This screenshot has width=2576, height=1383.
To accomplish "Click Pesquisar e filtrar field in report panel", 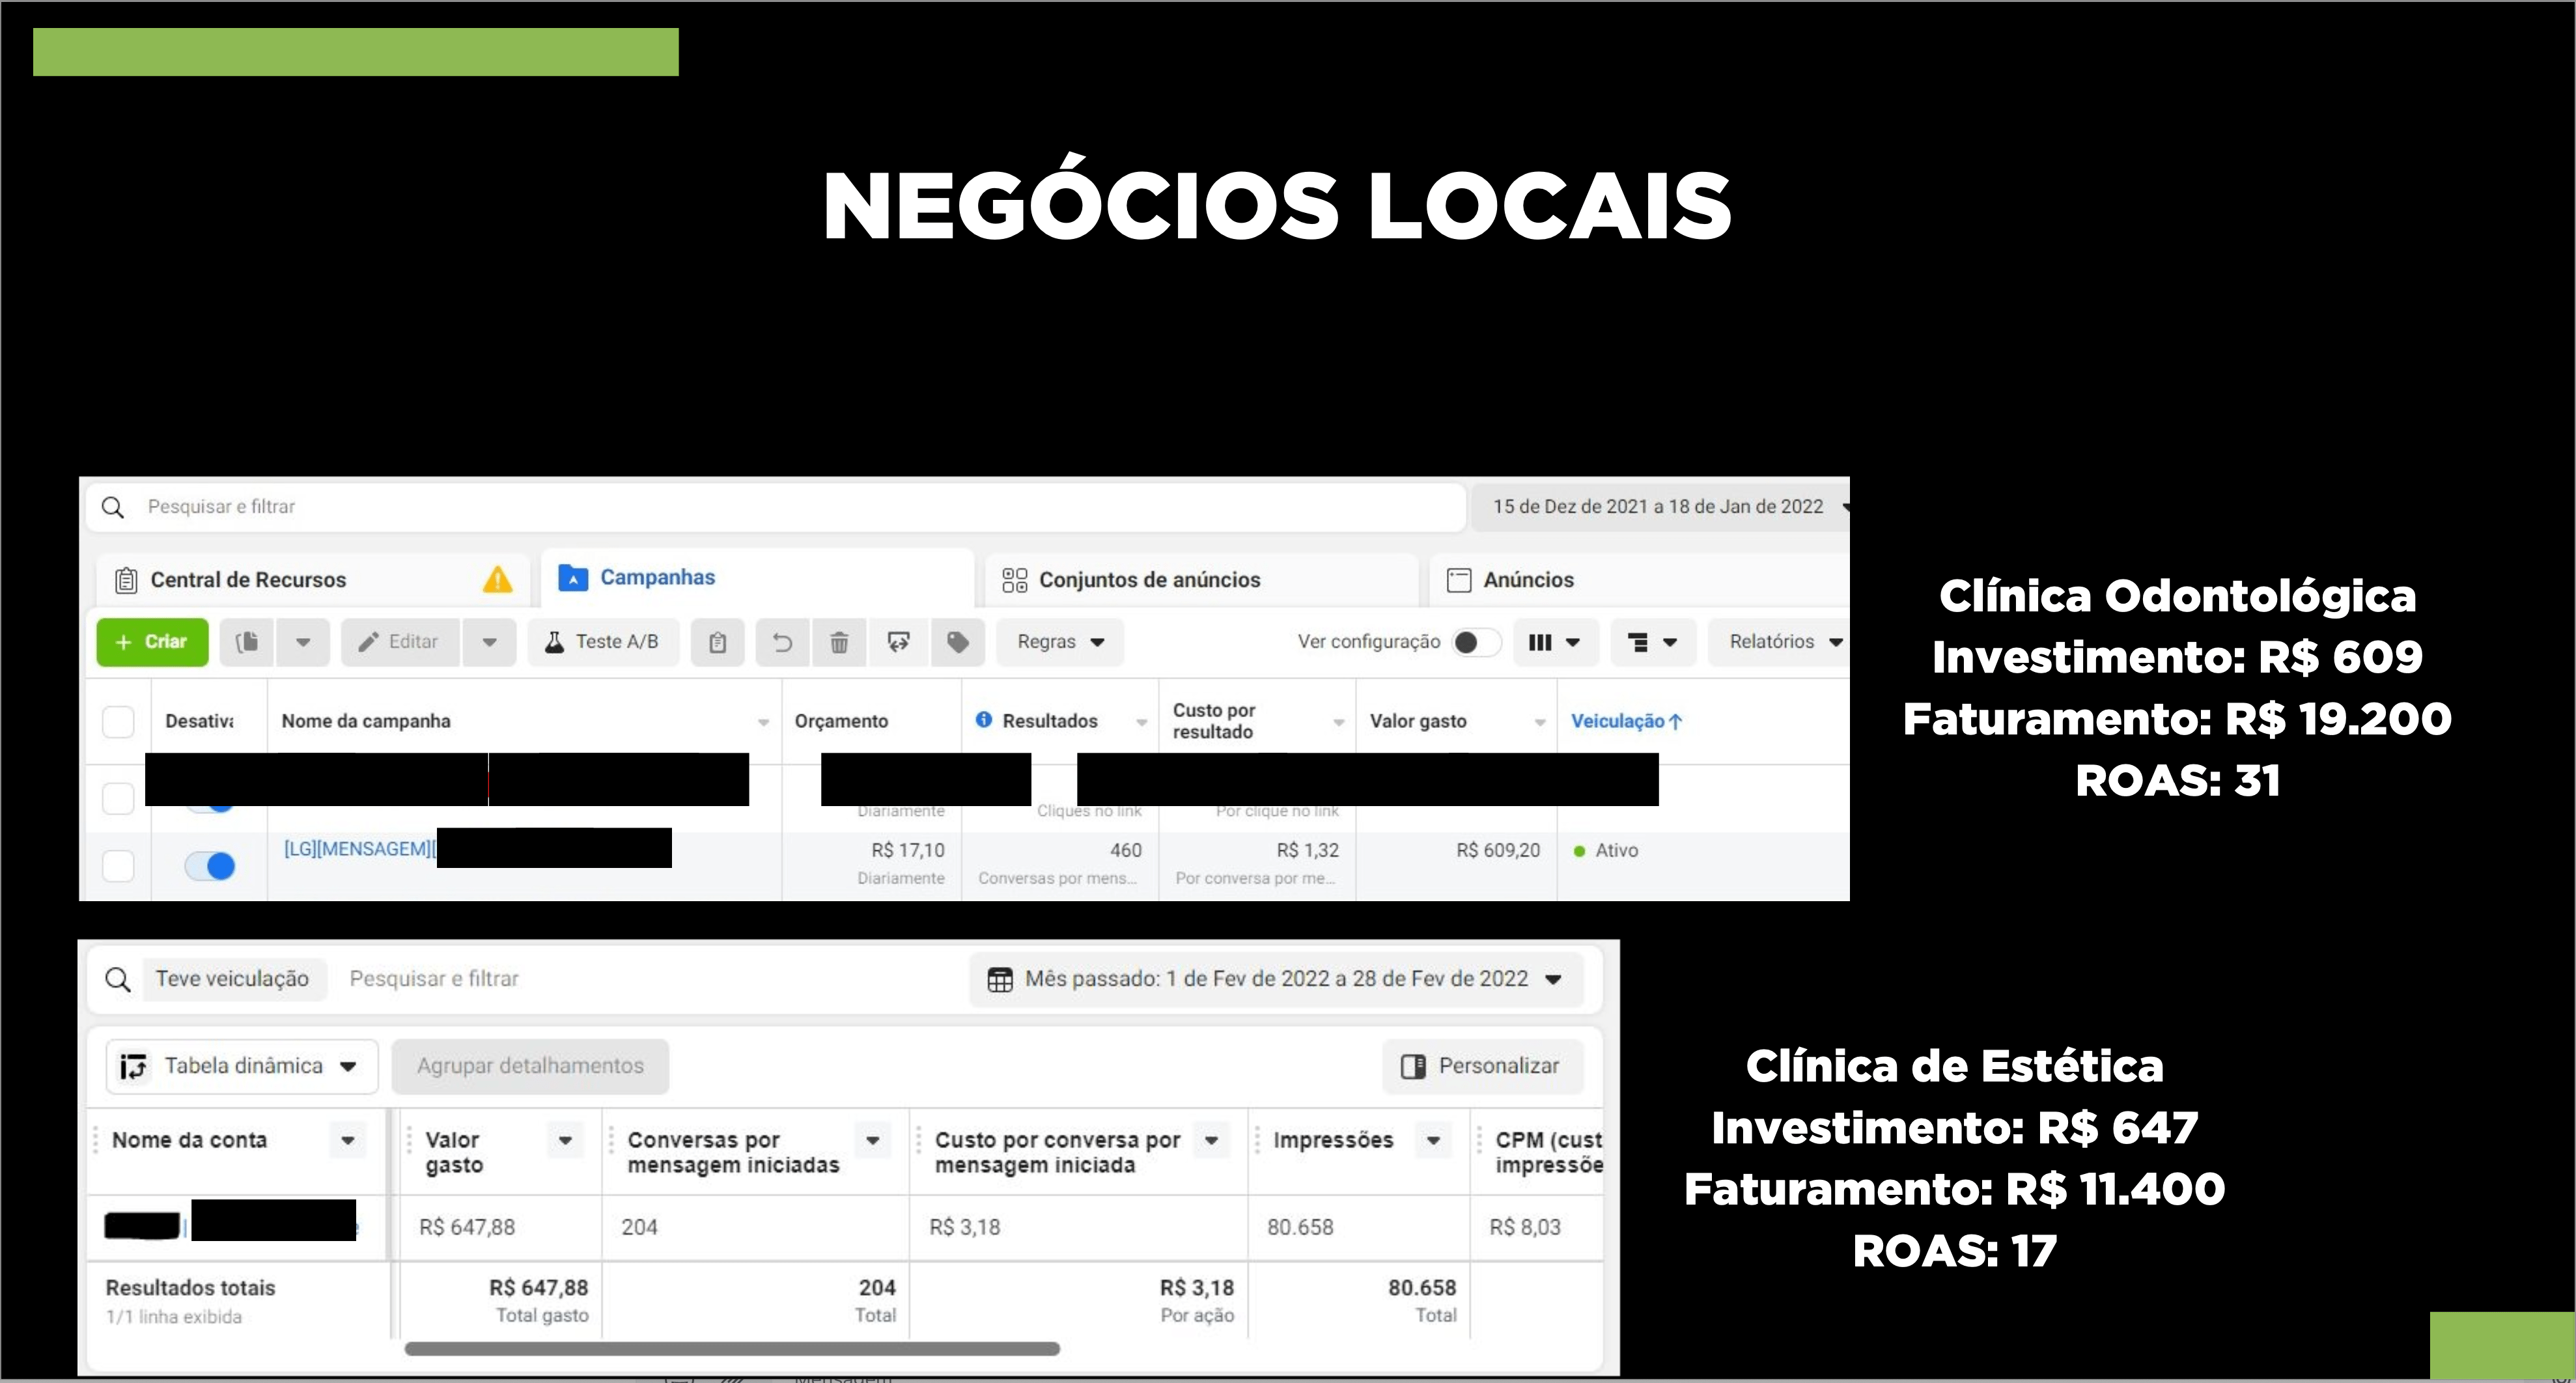I will click(x=434, y=979).
